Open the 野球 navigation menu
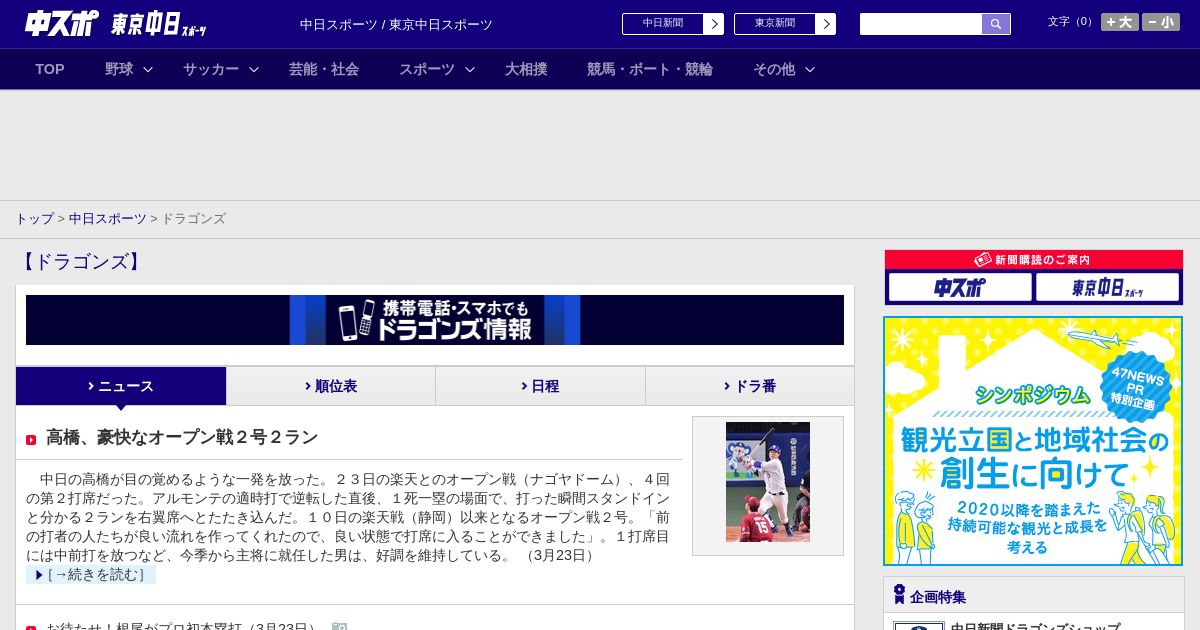This screenshot has height=630, width=1200. click(x=119, y=69)
